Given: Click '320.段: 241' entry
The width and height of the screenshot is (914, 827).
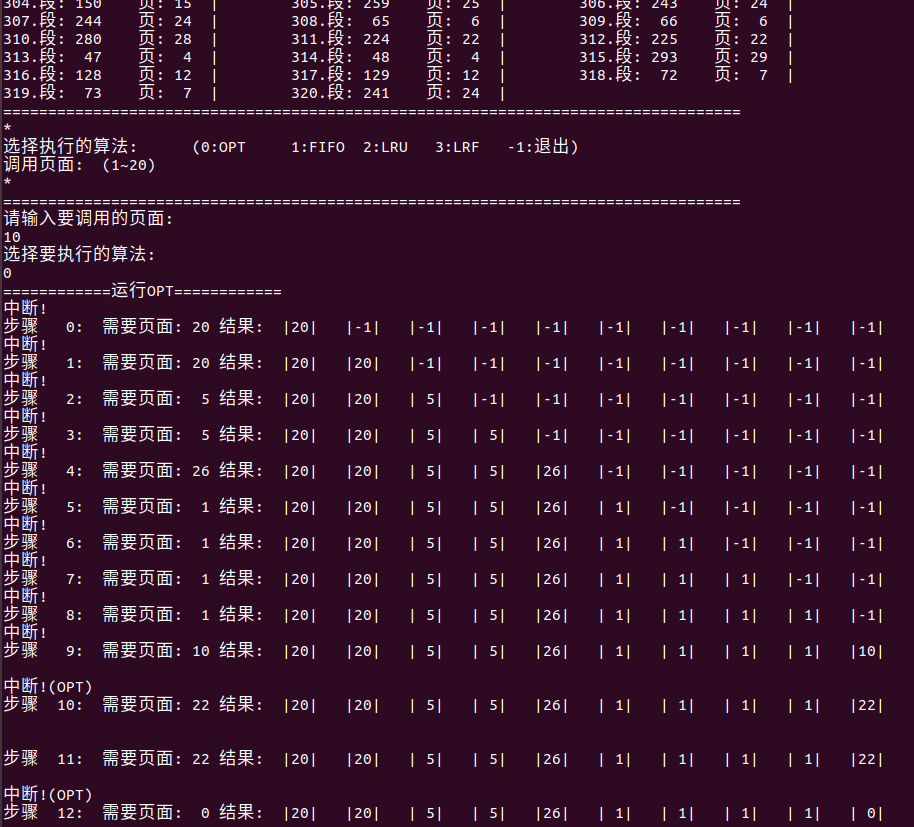Looking at the screenshot, I should (x=340, y=93).
